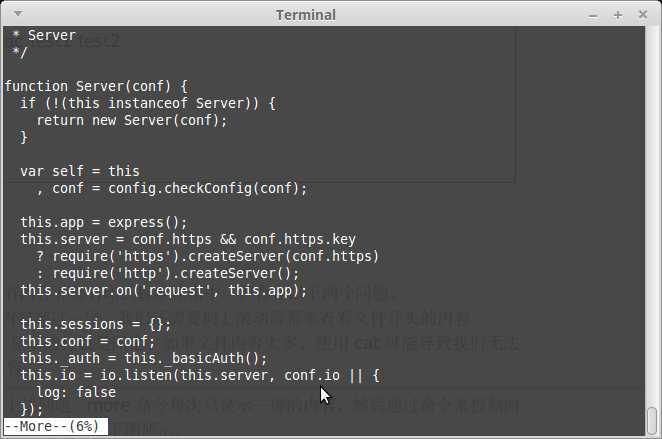This screenshot has width=662, height=439.
Task: Click the Terminal title text
Action: (x=306, y=15)
